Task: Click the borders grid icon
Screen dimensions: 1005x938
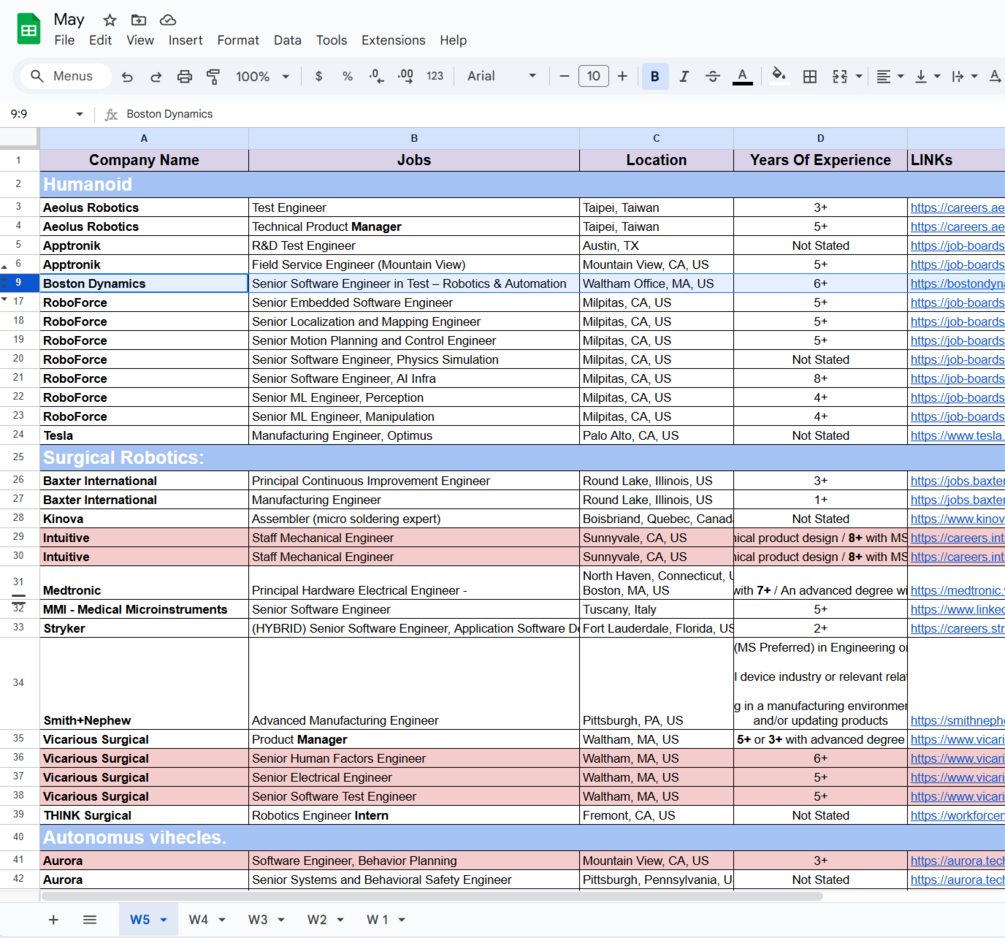Action: click(x=810, y=77)
